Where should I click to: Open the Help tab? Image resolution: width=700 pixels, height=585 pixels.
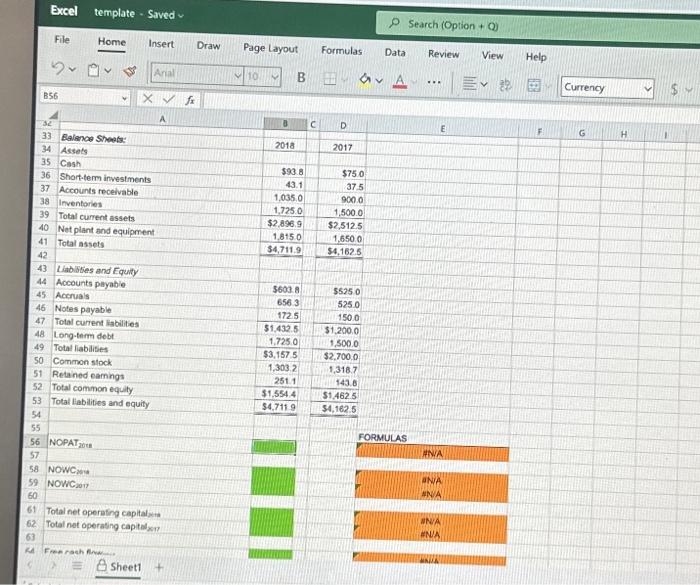pos(536,57)
